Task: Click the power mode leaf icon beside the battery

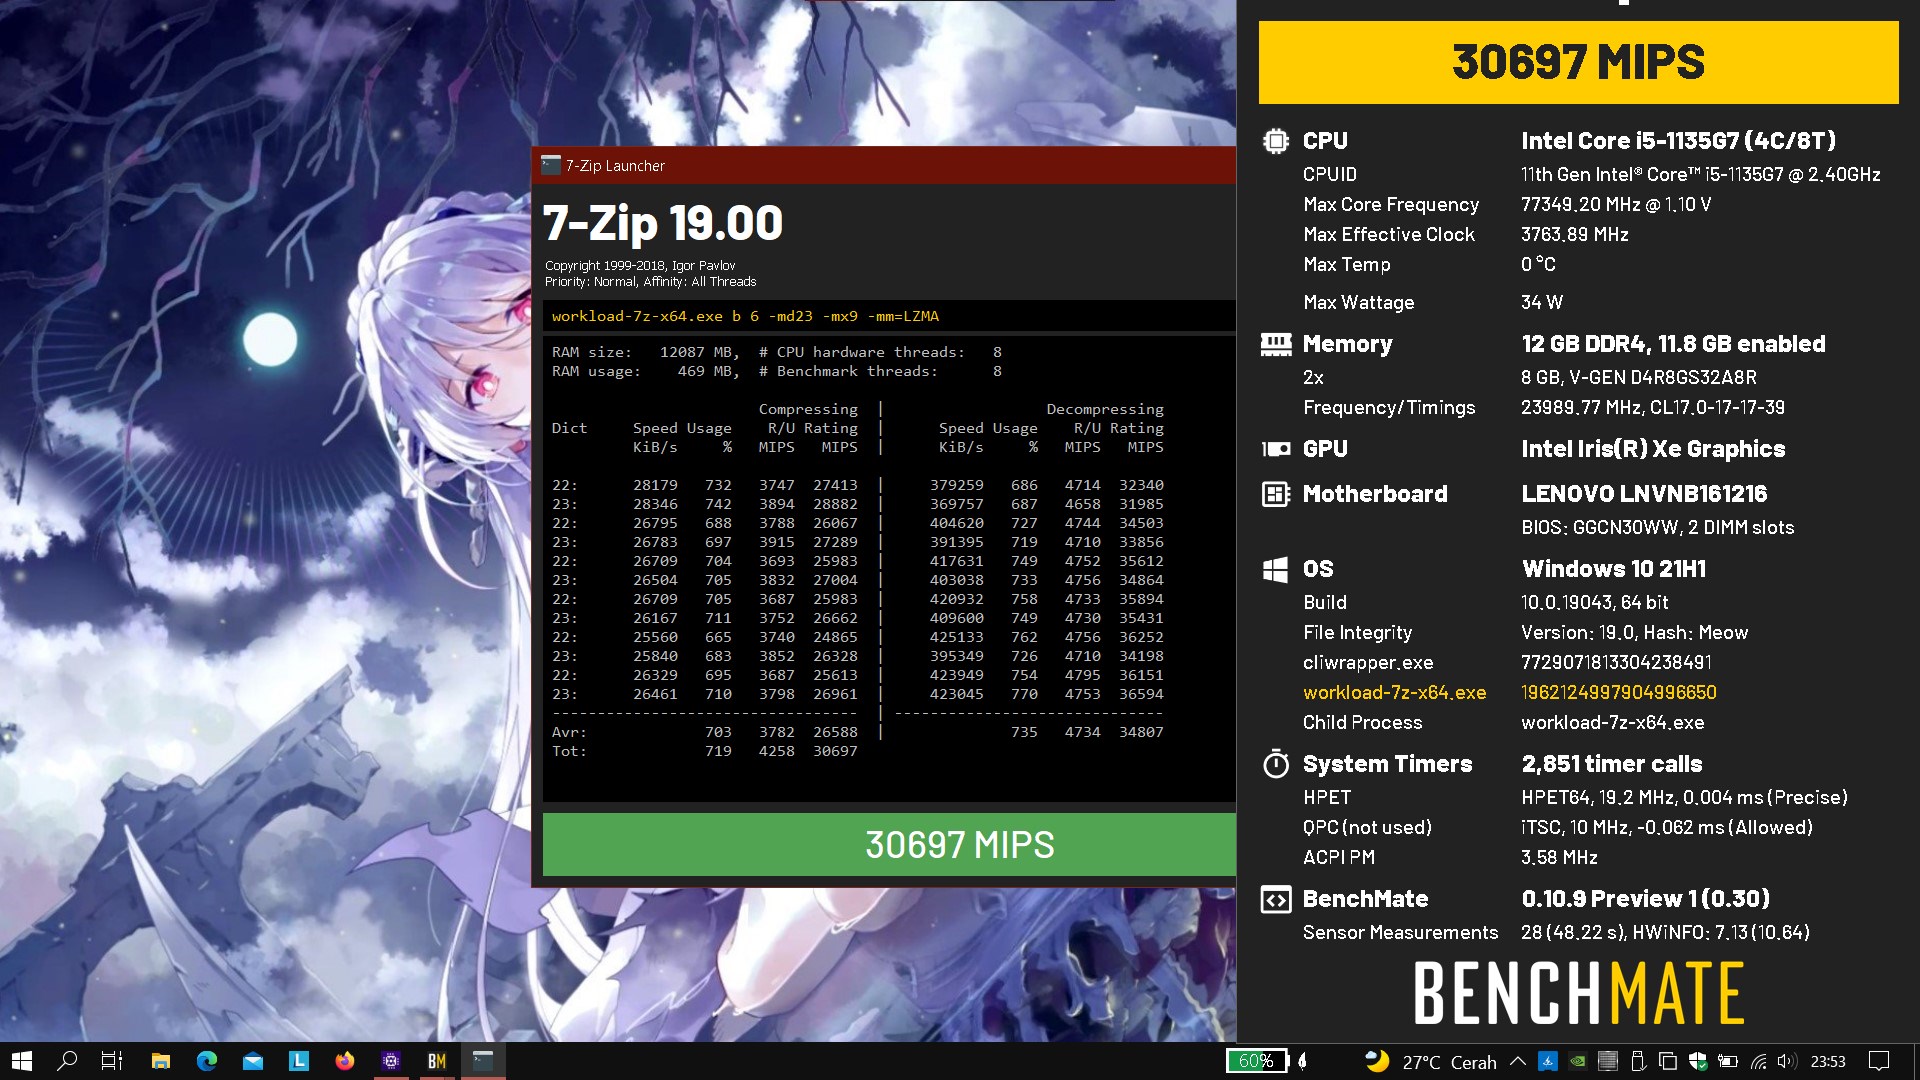Action: coord(1302,1061)
